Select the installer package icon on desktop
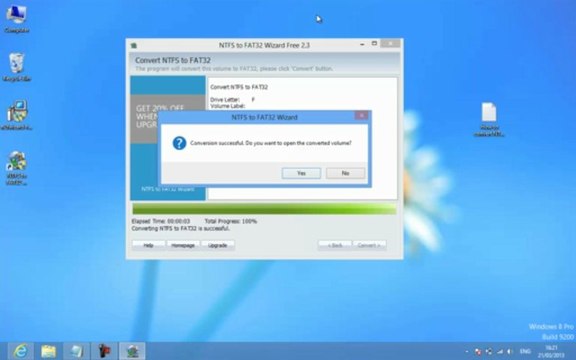This screenshot has height=360, width=576. point(17,115)
